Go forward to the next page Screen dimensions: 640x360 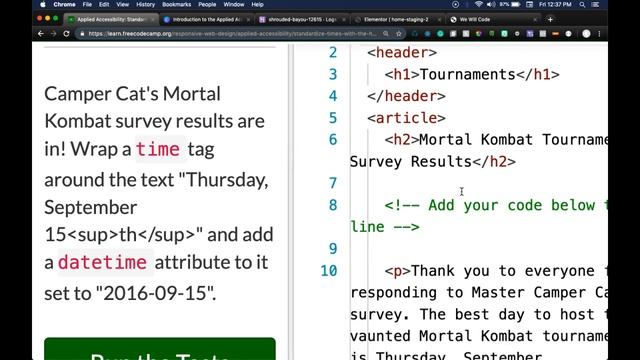(x=53, y=34)
